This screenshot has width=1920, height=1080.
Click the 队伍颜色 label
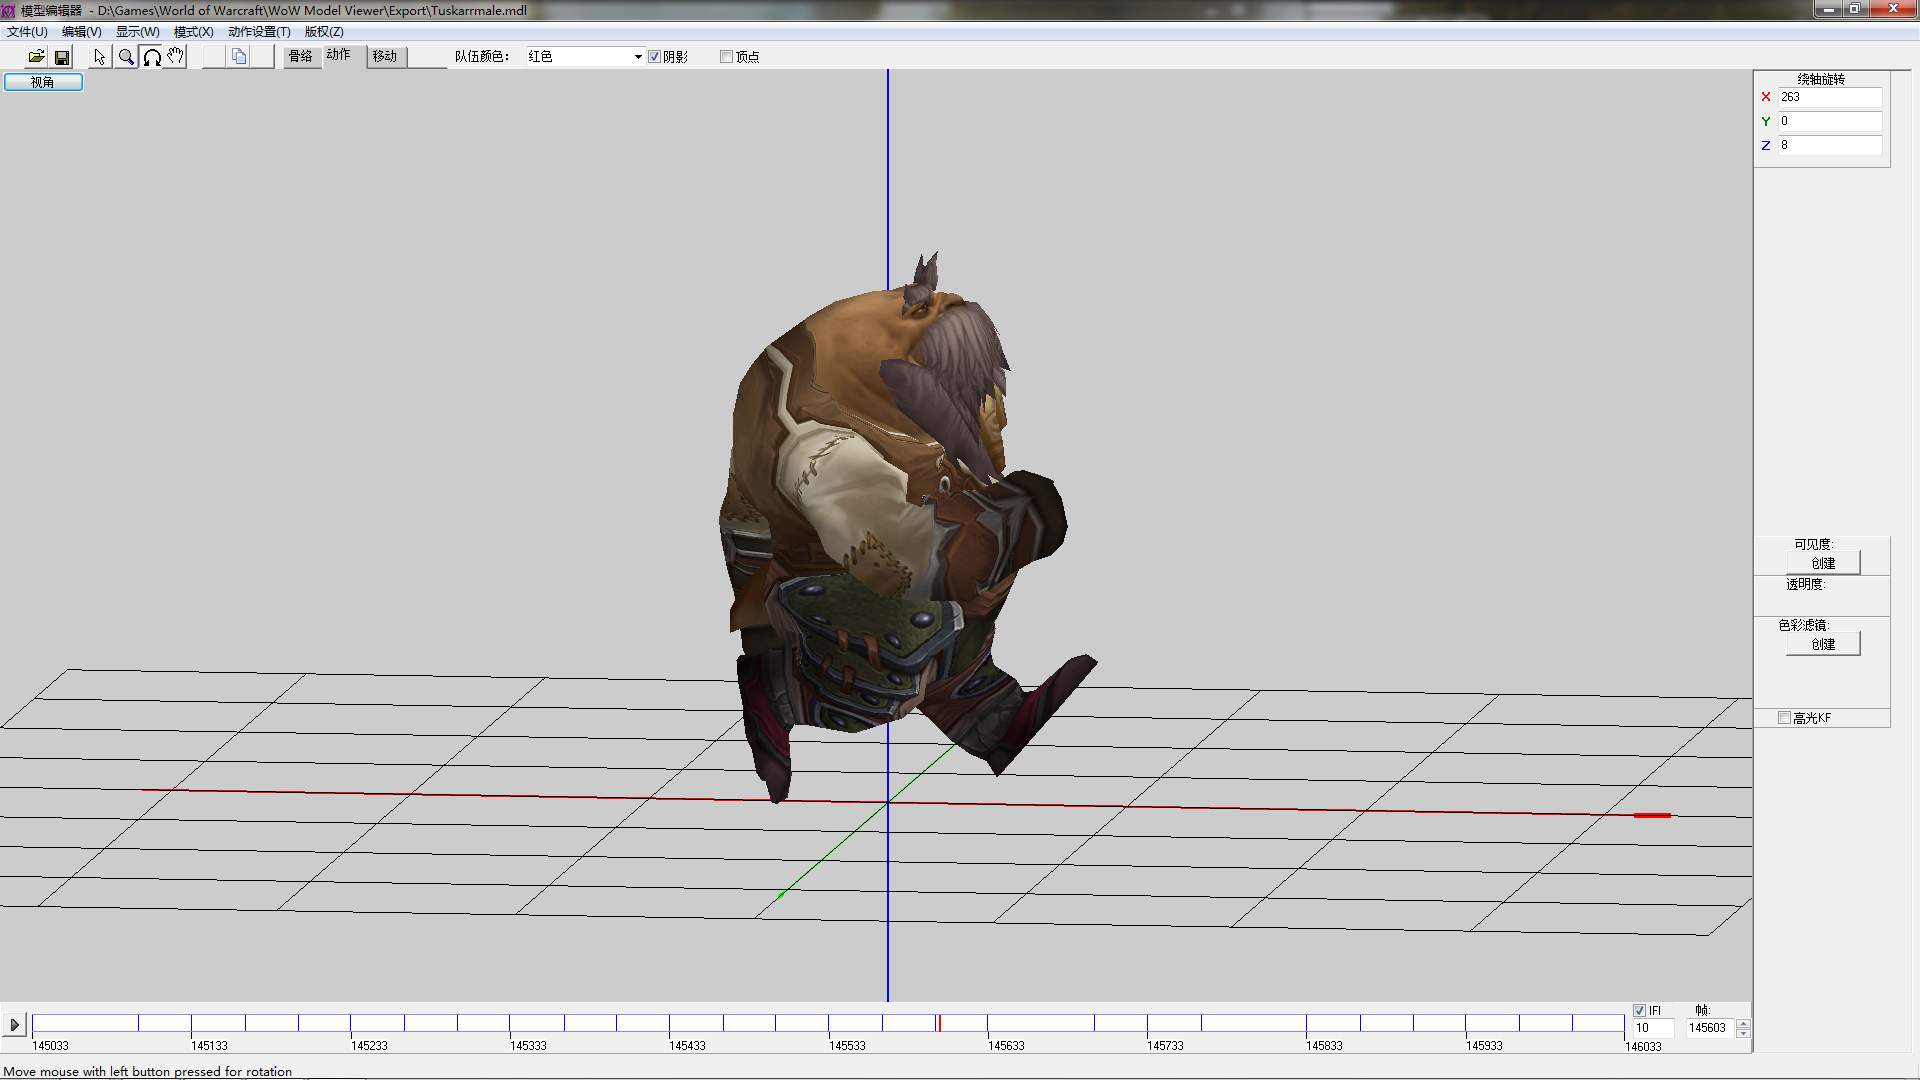coord(482,57)
